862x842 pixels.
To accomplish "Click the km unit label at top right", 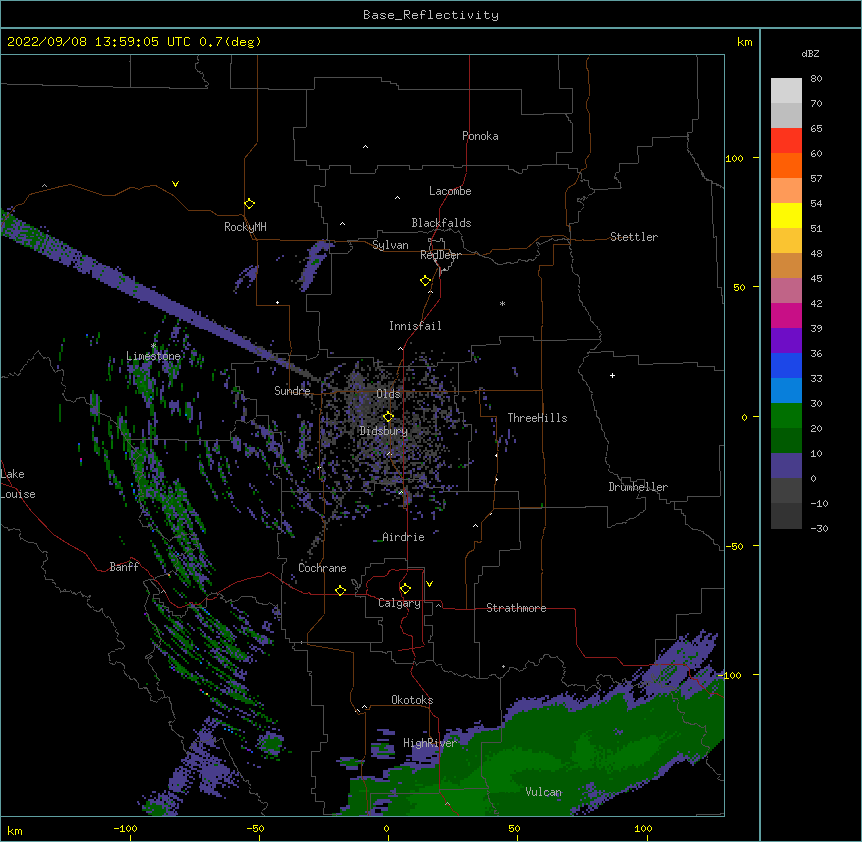I will point(745,42).
